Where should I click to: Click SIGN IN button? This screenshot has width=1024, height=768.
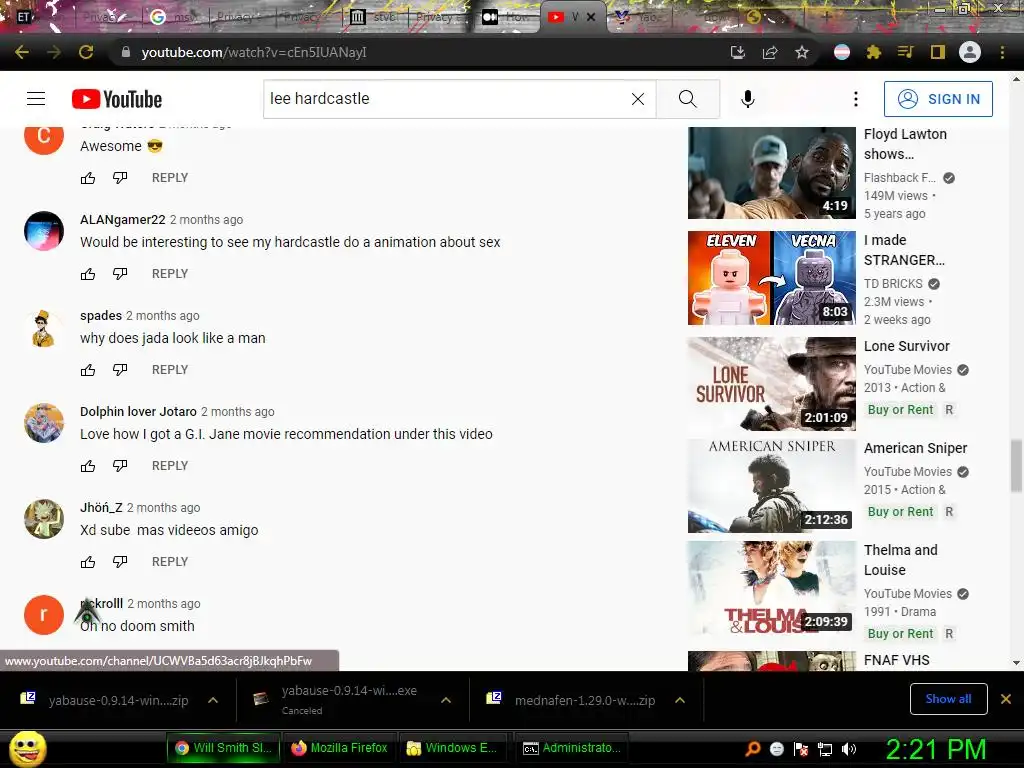point(938,99)
